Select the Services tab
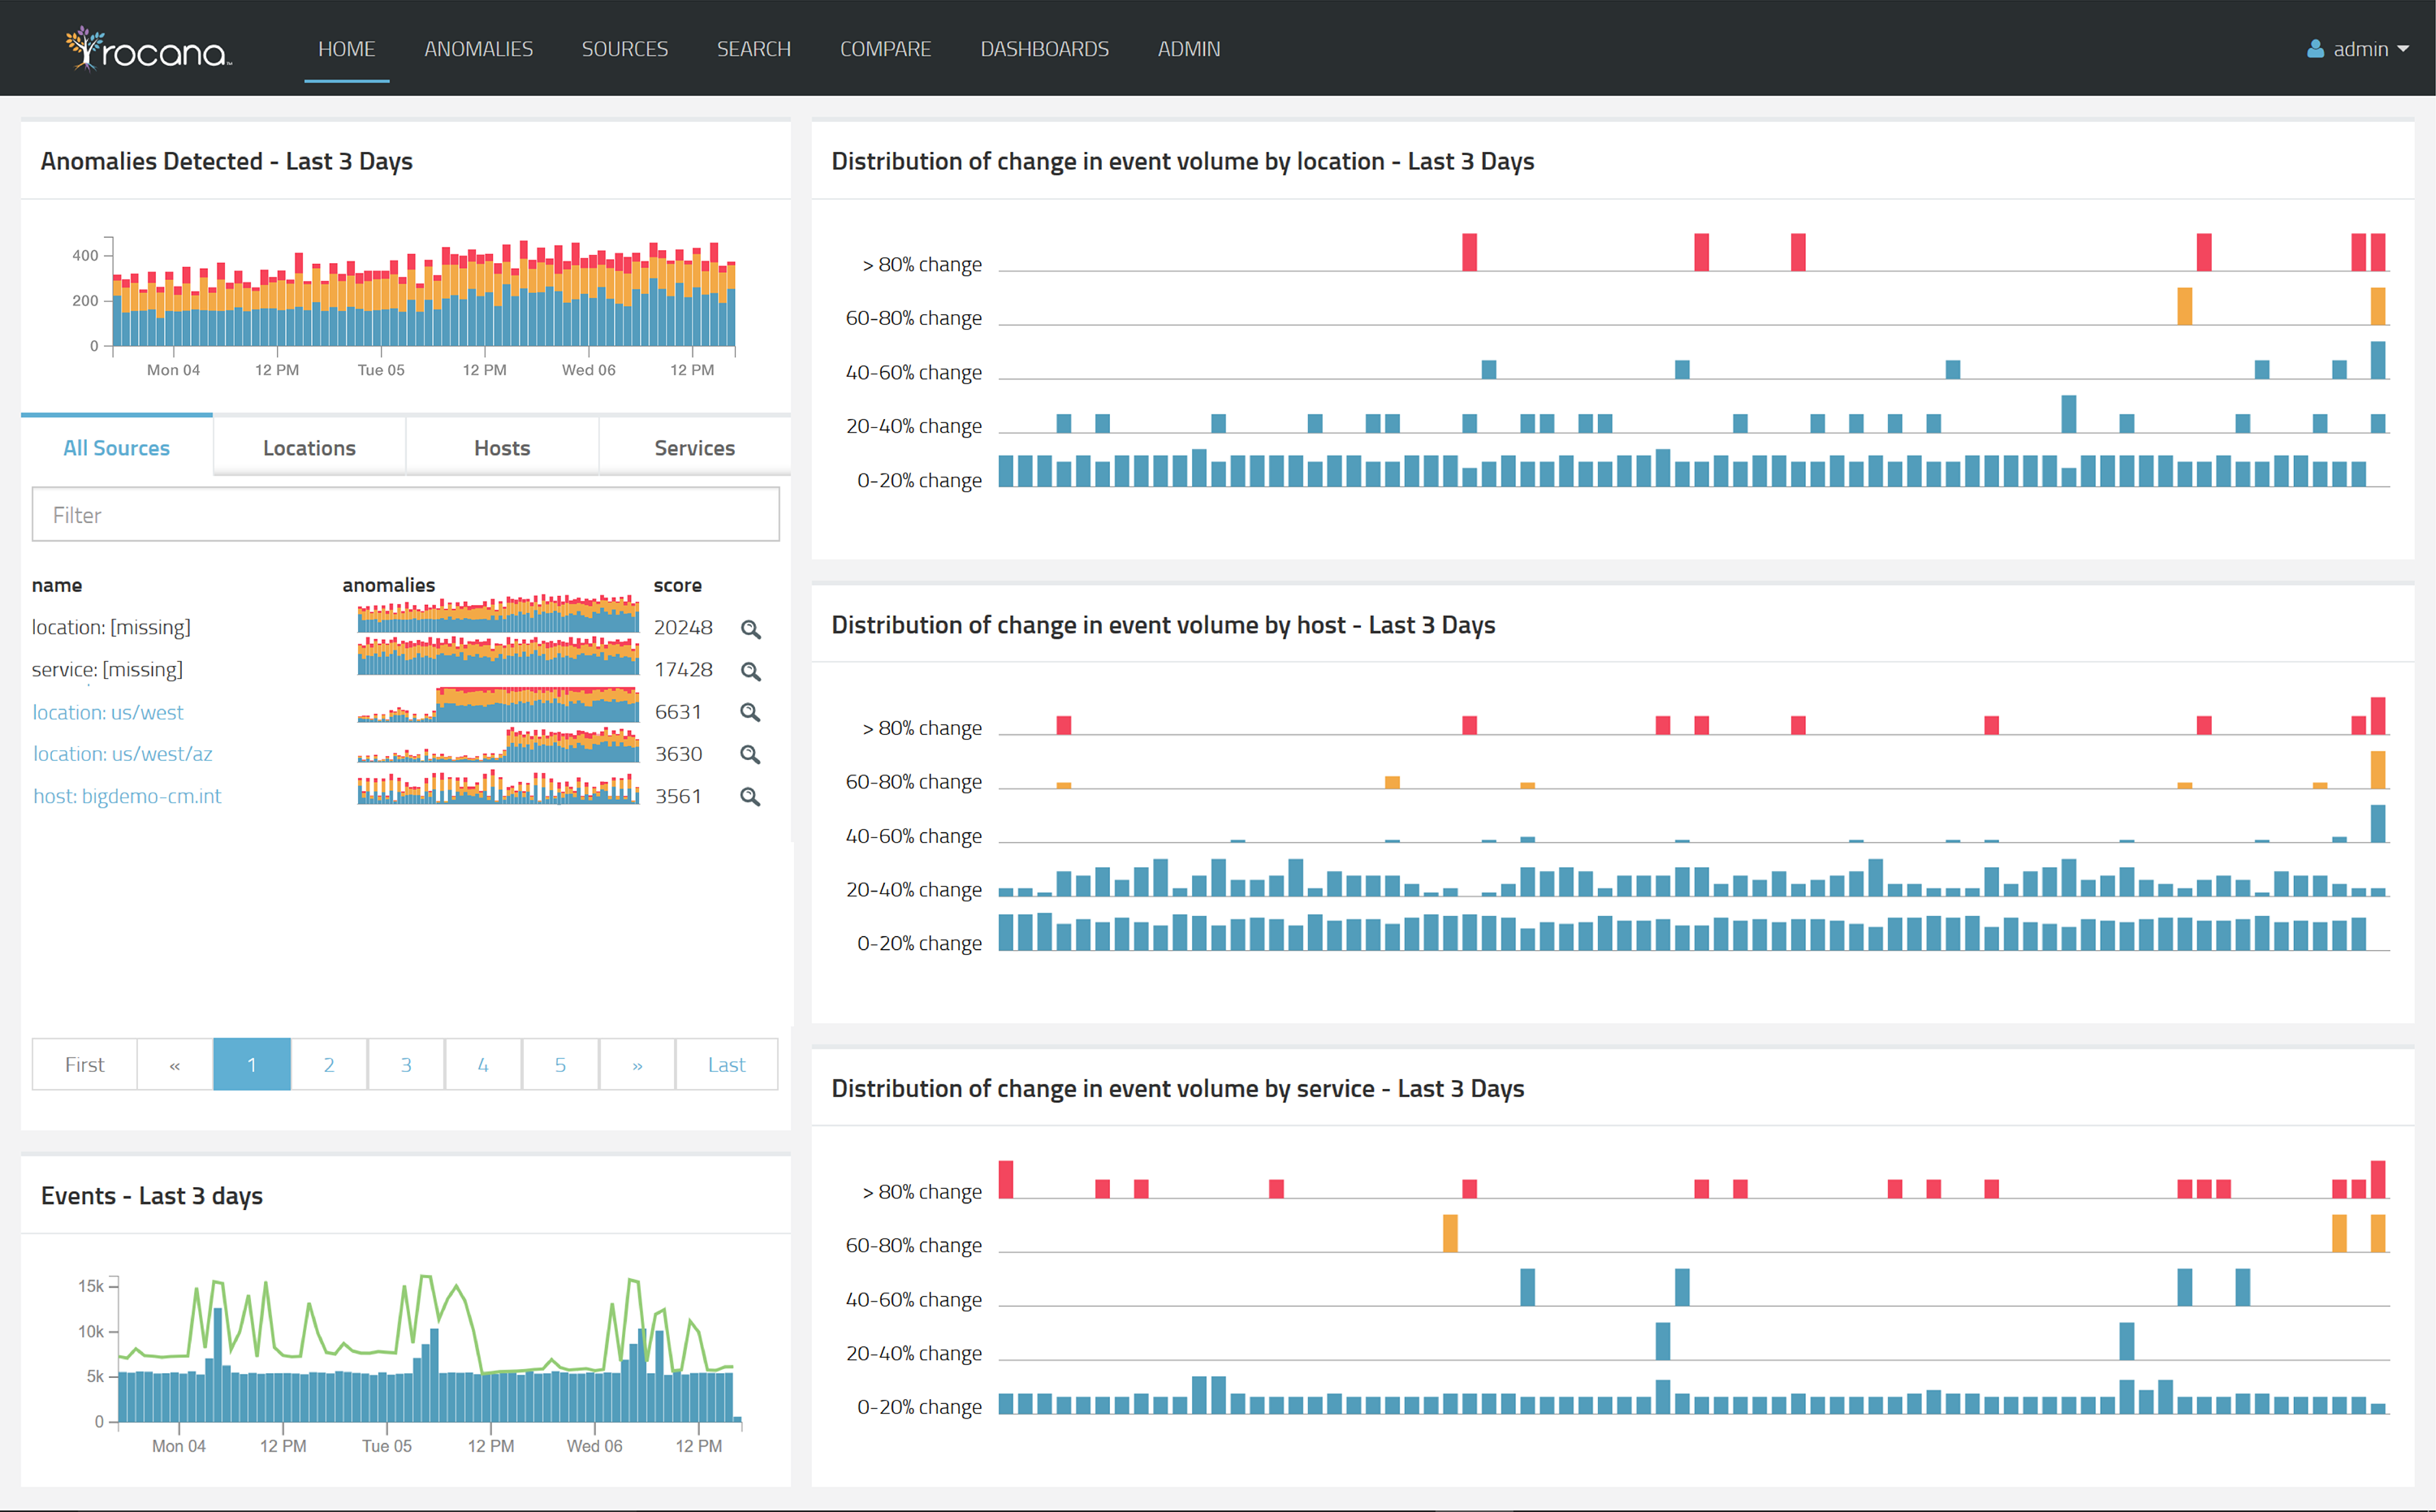 [694, 448]
